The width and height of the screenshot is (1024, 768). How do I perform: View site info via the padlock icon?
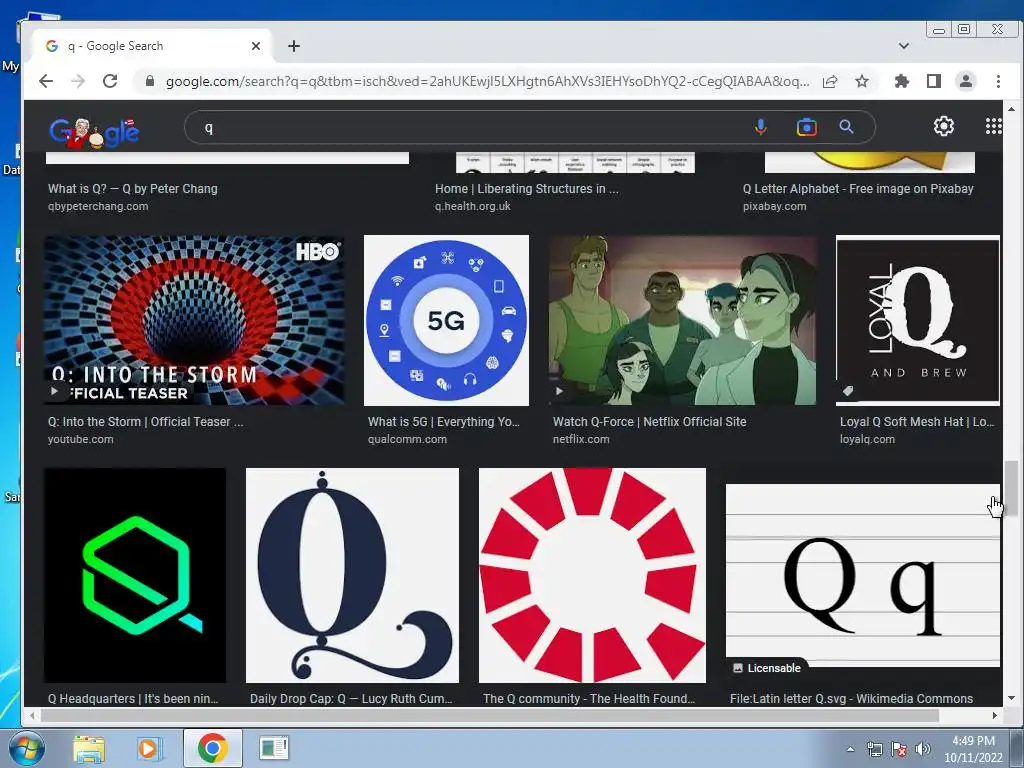150,81
